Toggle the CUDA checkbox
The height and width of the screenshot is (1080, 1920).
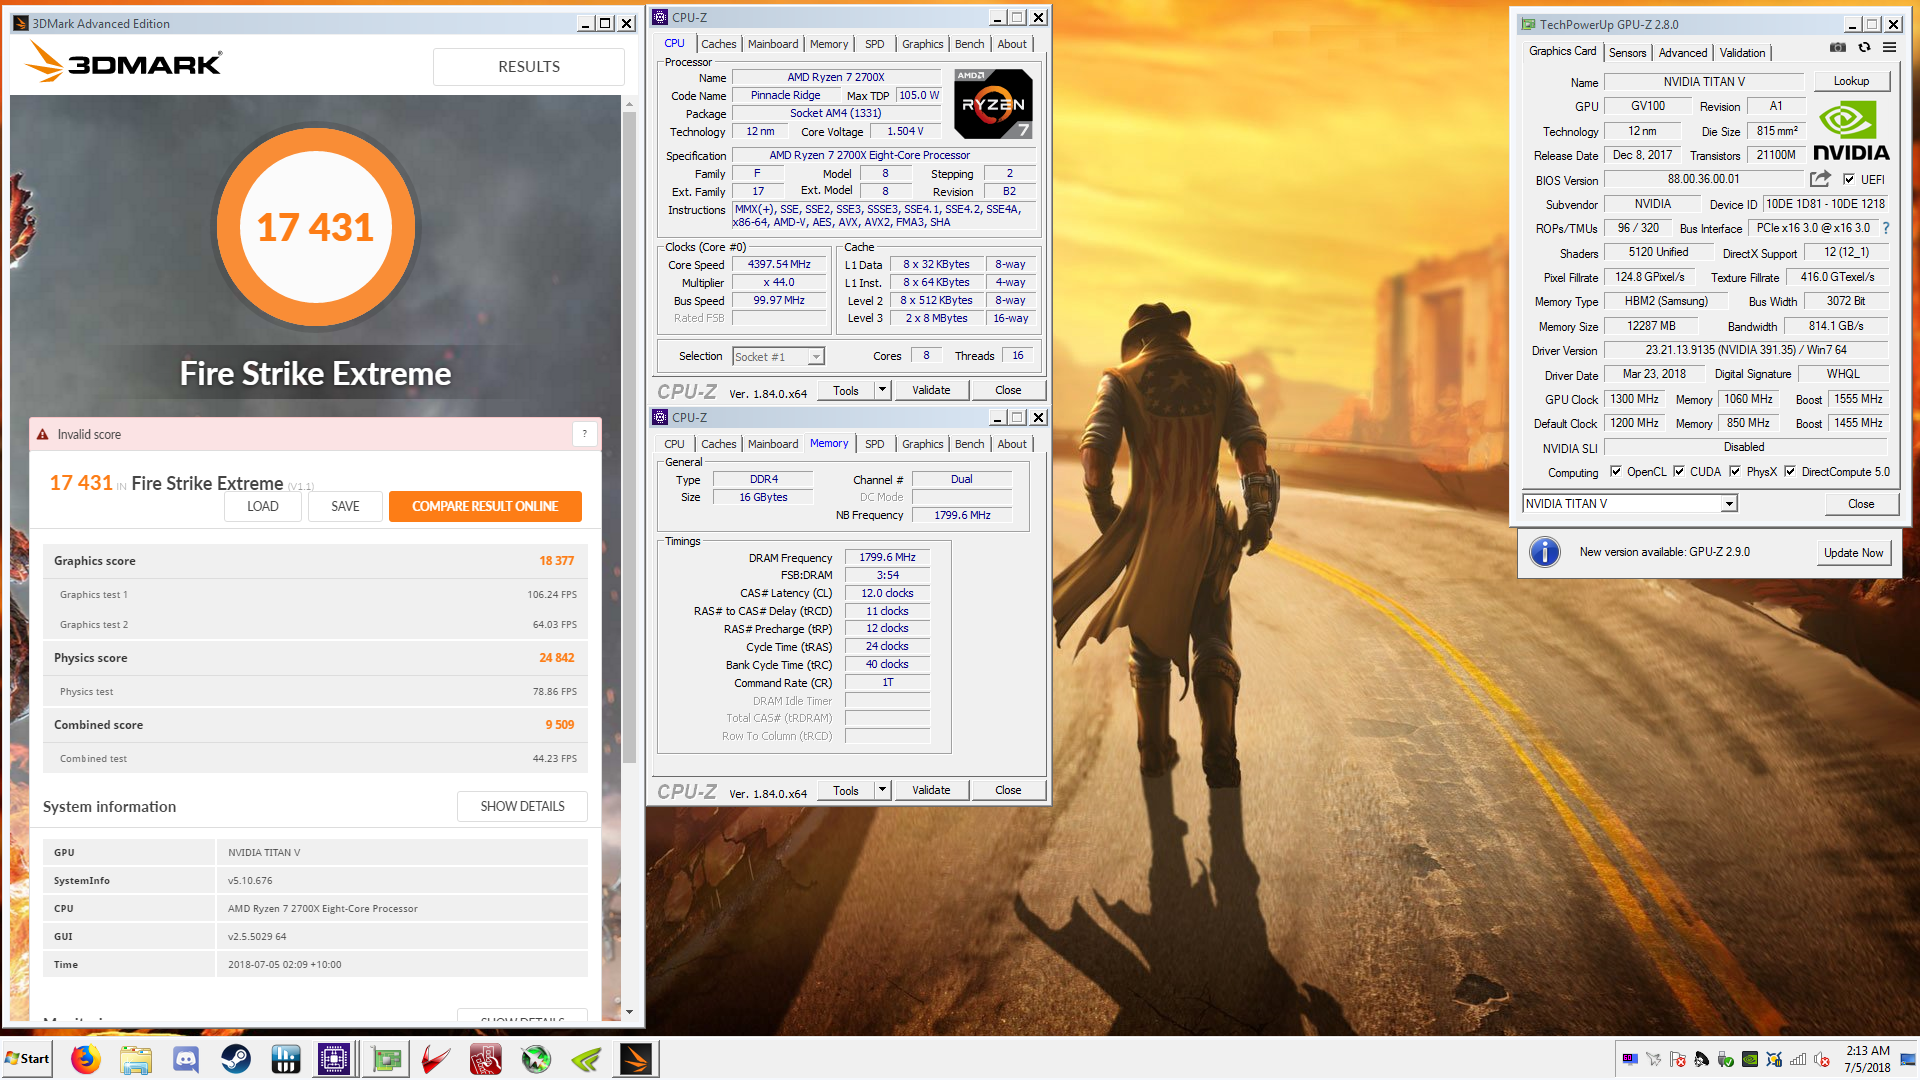click(x=1679, y=472)
